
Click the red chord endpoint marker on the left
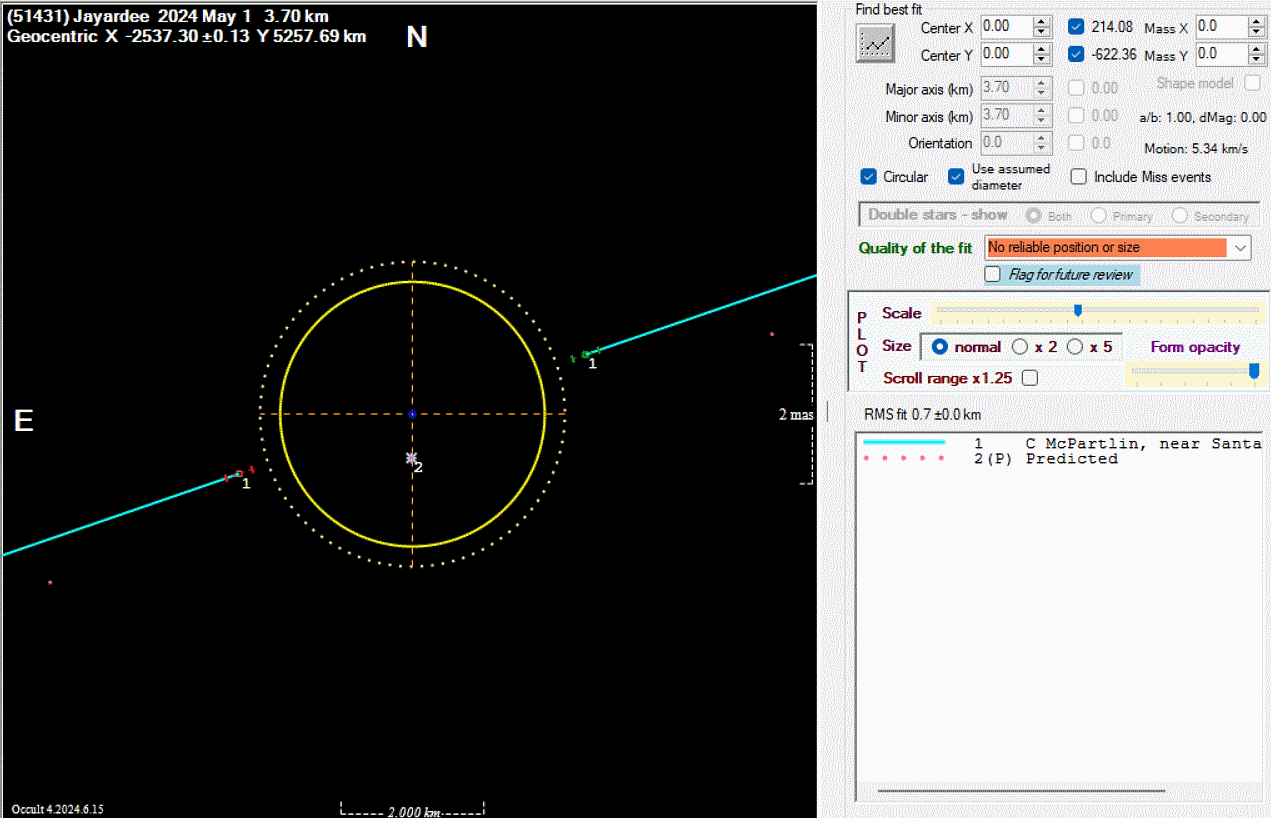tap(239, 474)
